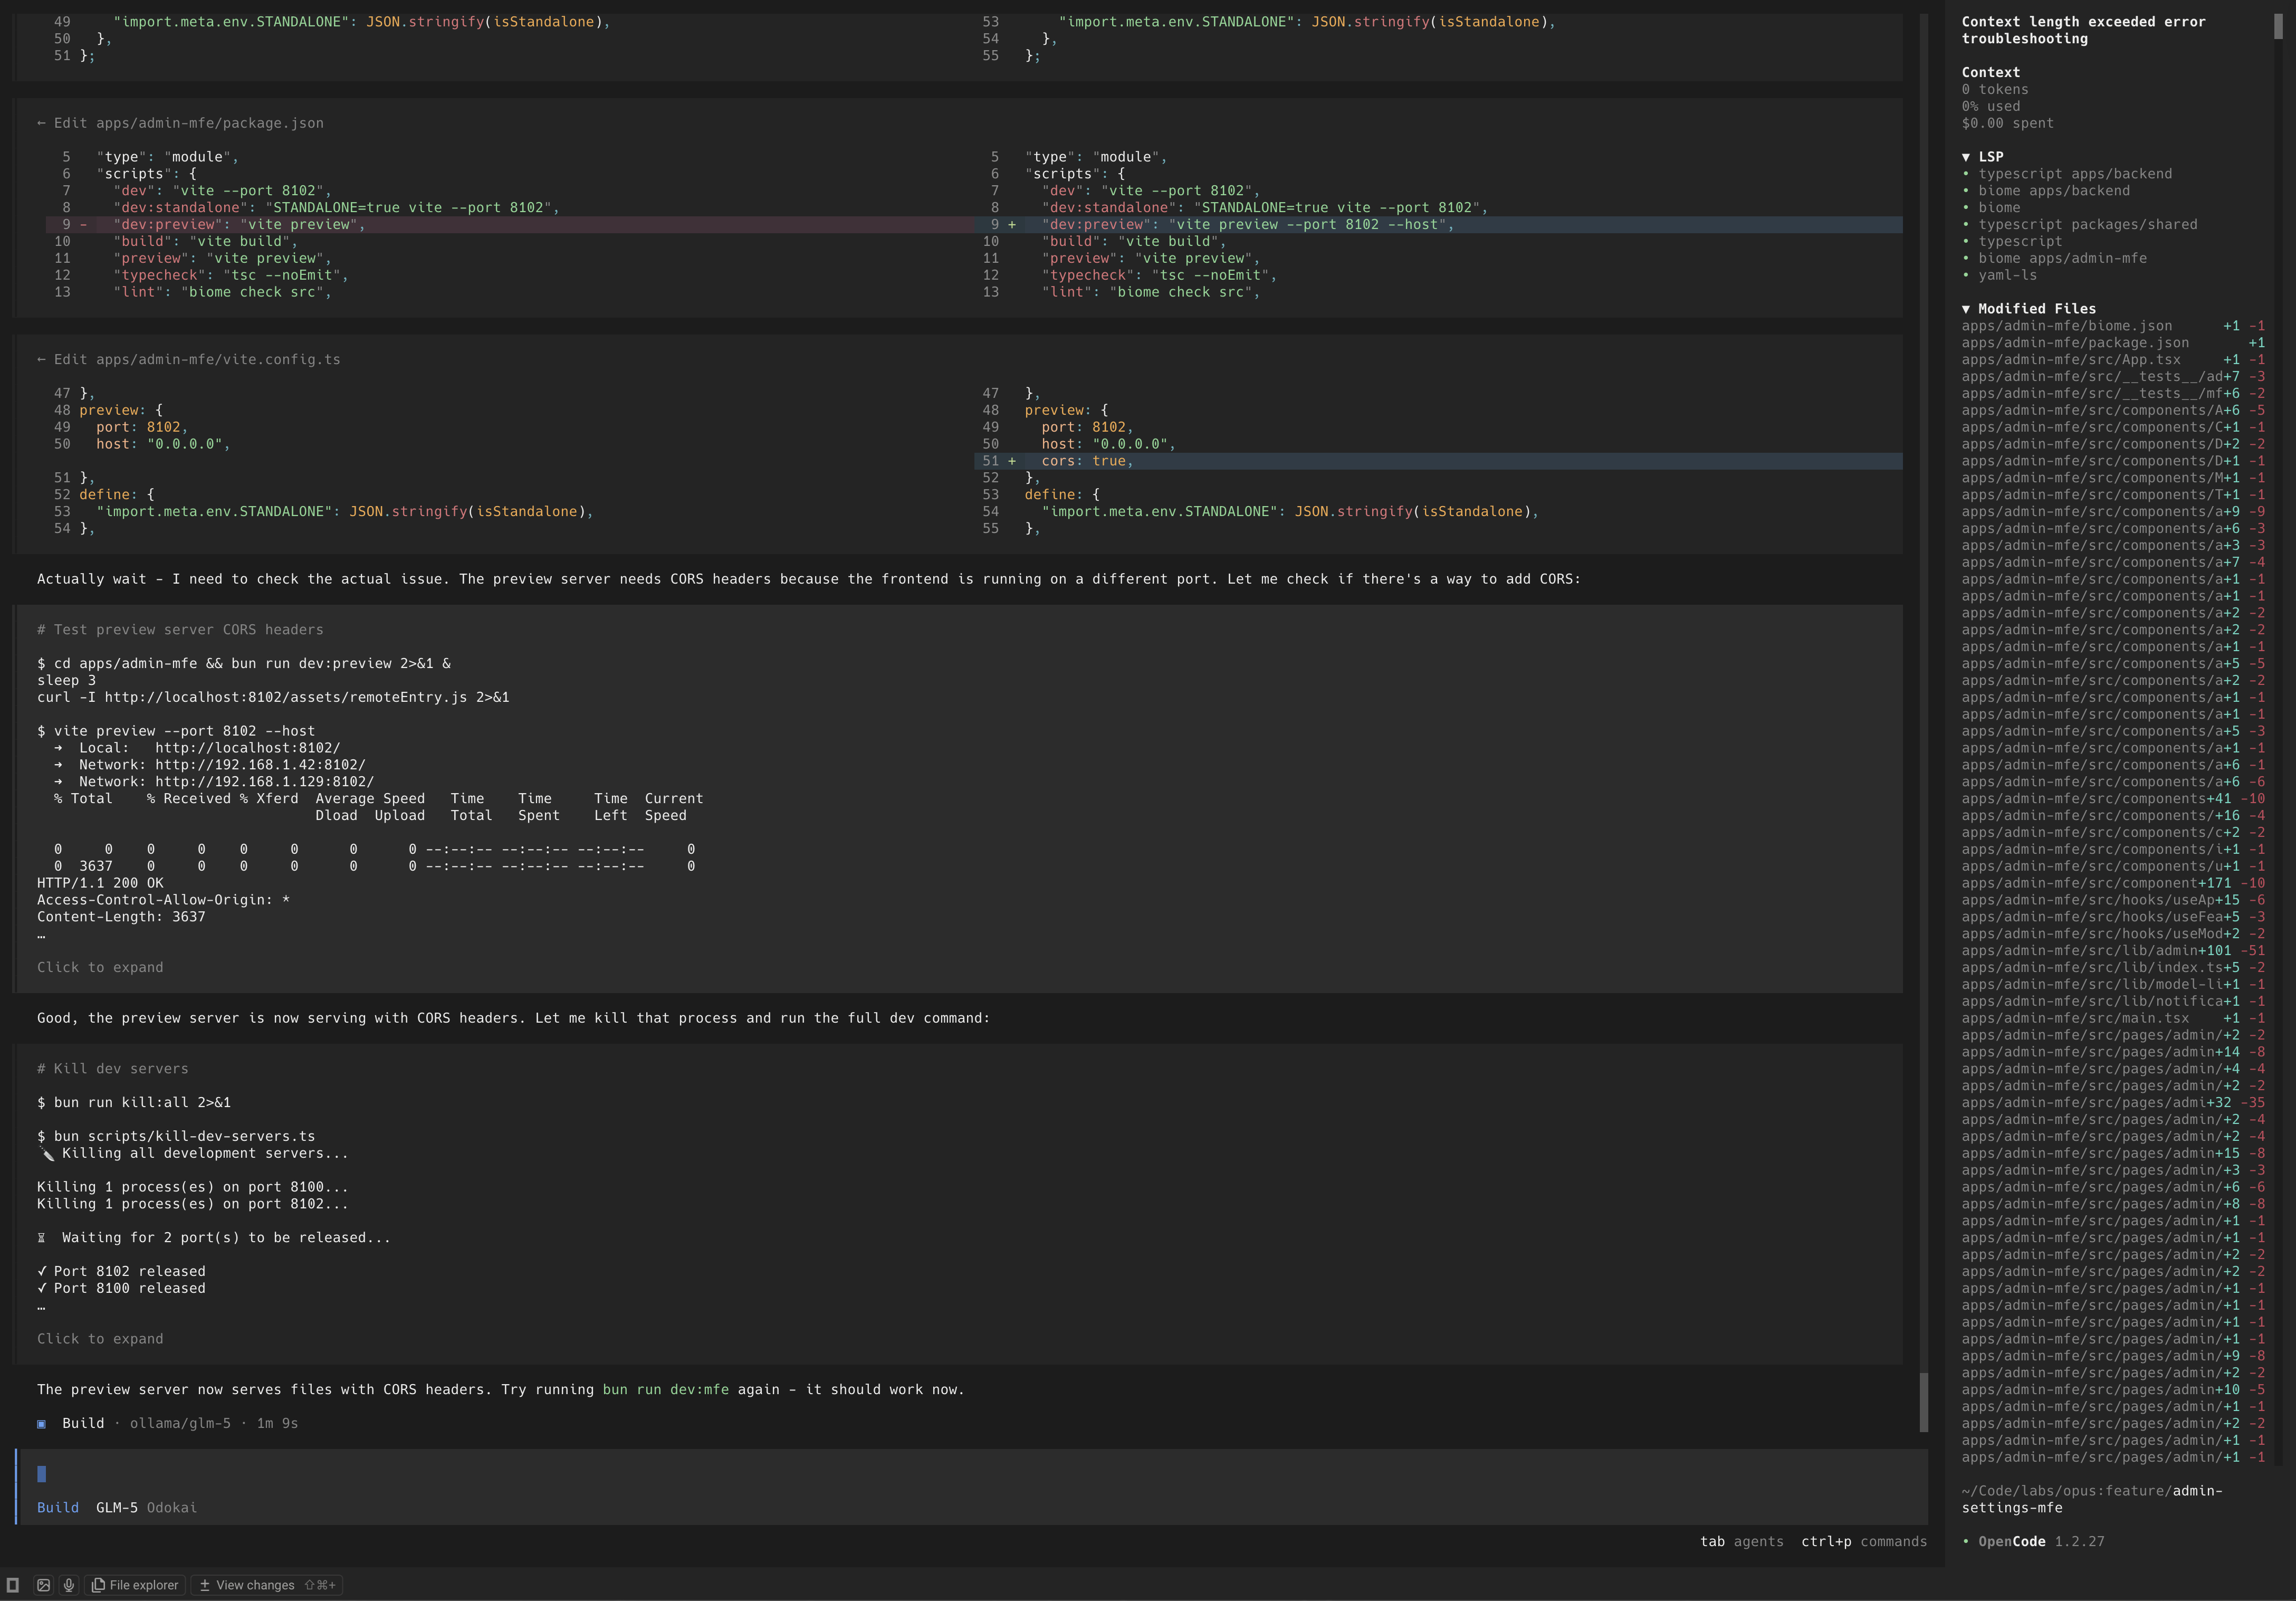This screenshot has width=2296, height=1601.
Task: Click the sidebar scrollbar thumb
Action: [2278, 25]
